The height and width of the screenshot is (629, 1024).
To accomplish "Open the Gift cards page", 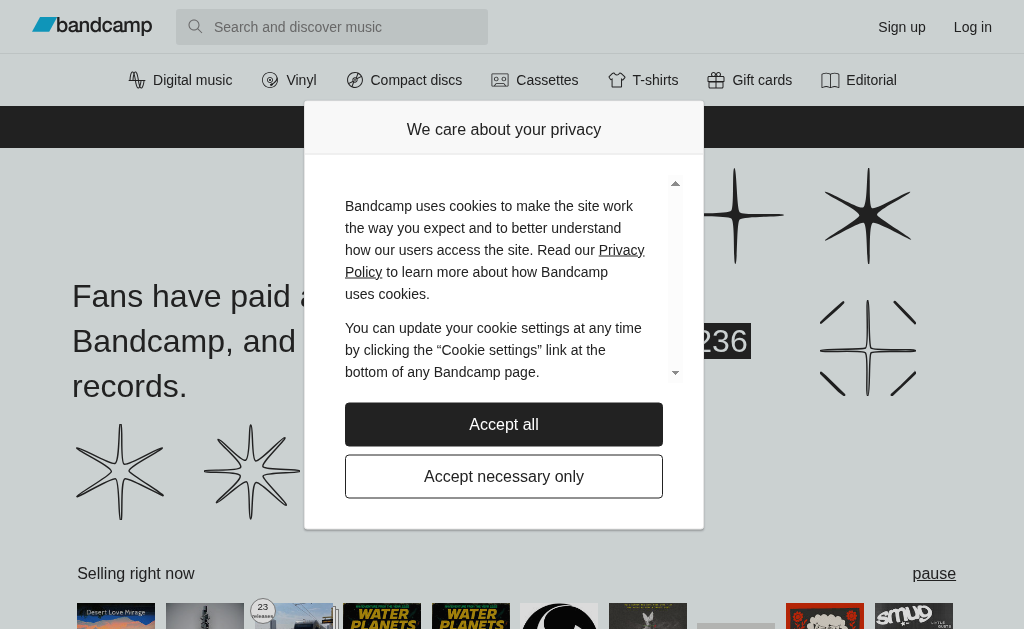I will pyautogui.click(x=762, y=80).
